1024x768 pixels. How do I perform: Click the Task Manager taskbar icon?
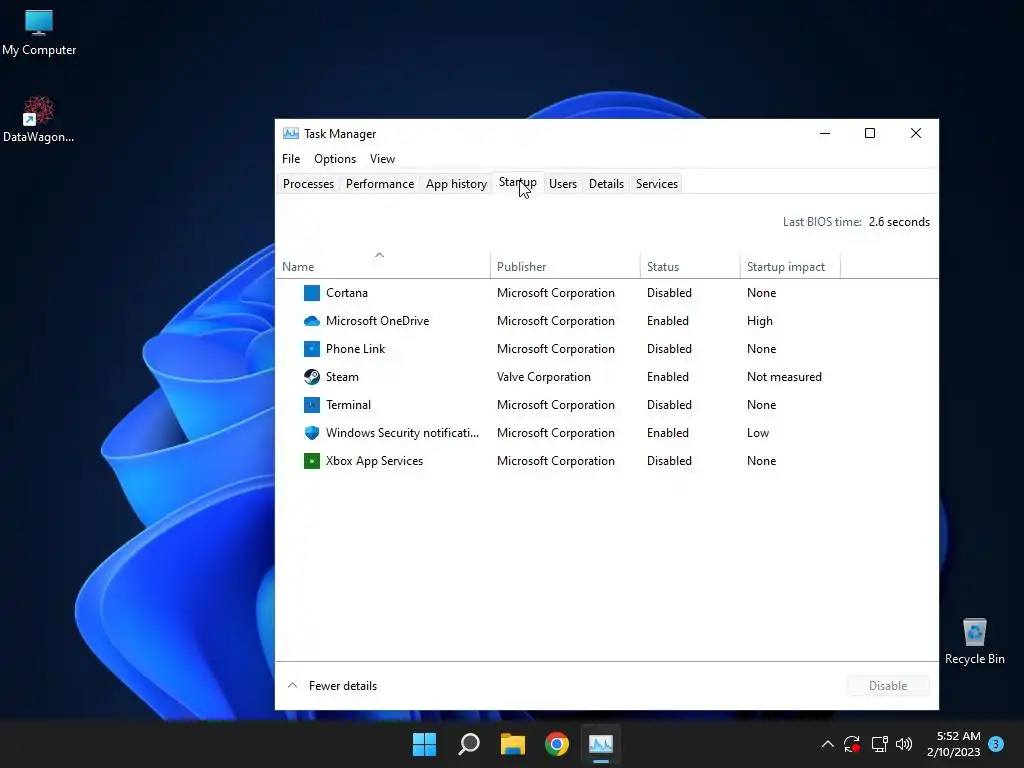tap(601, 744)
